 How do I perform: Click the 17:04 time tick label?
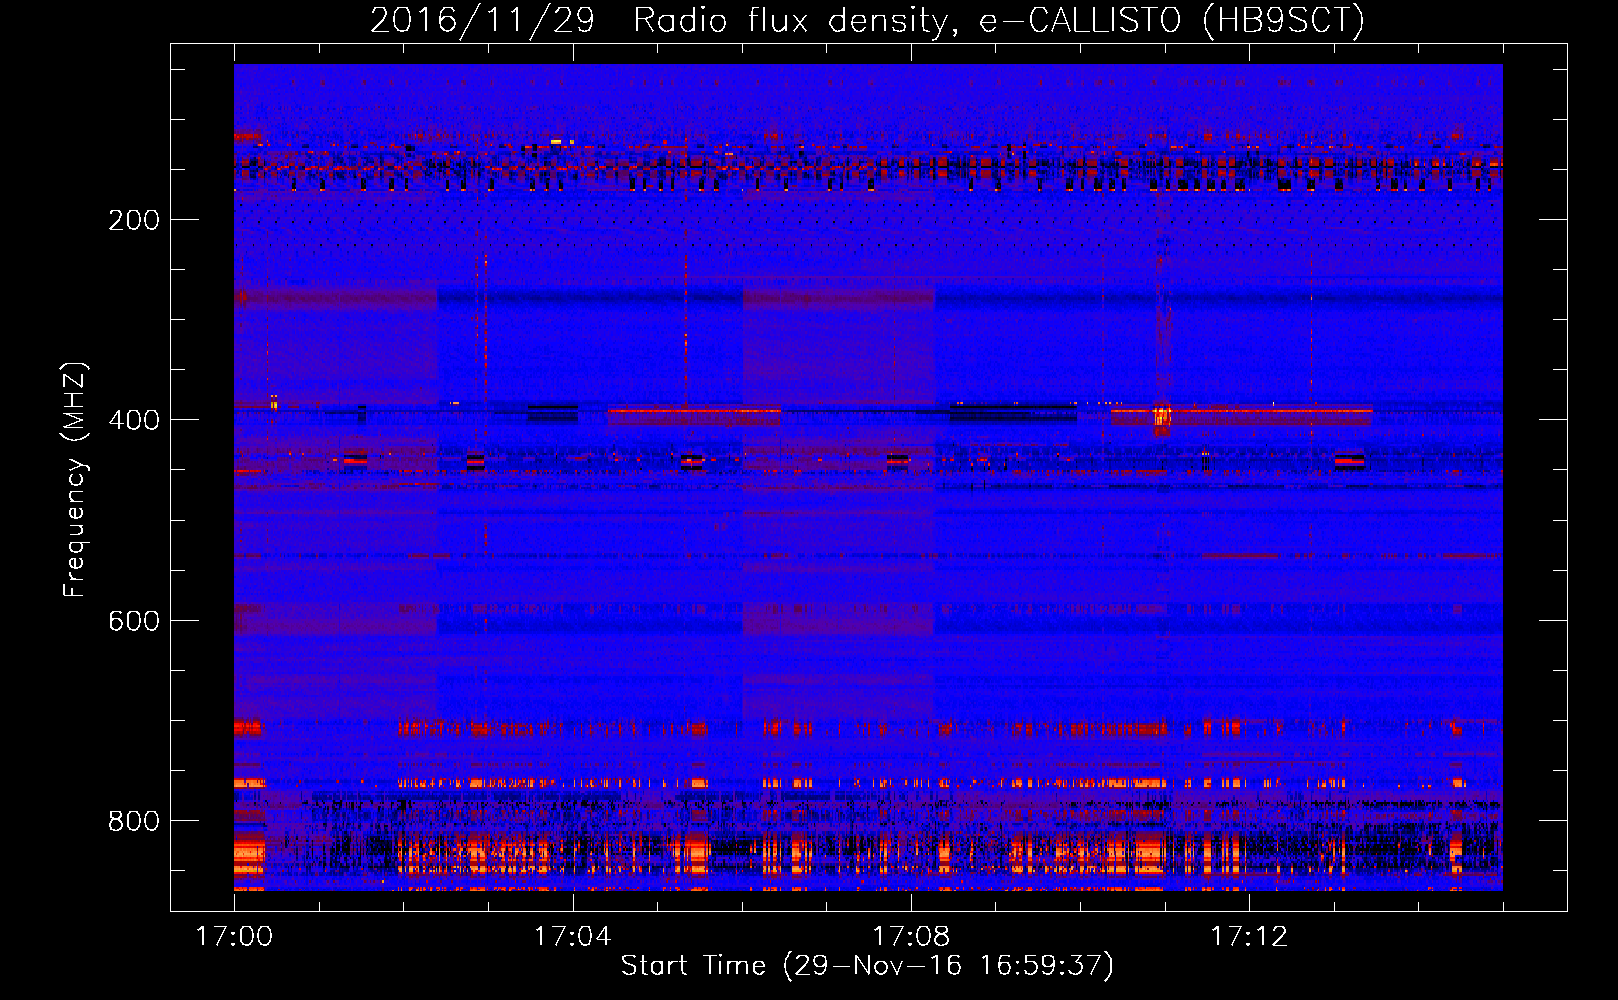[572, 937]
